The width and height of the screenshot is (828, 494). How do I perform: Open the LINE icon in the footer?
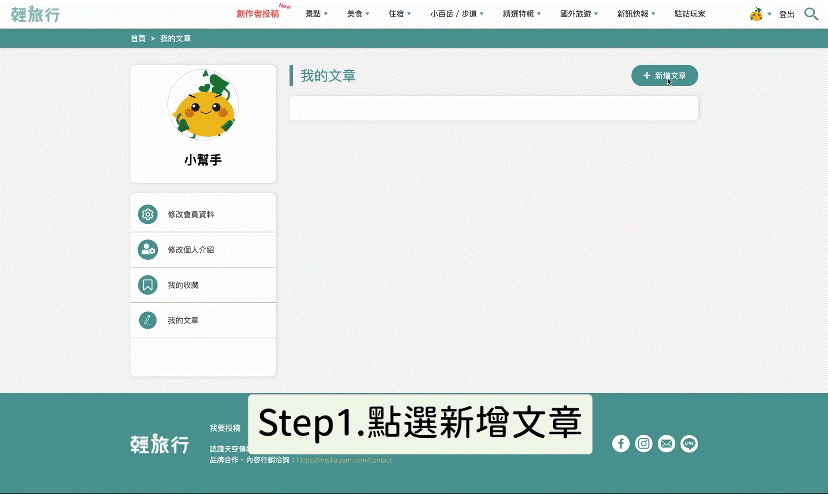pyautogui.click(x=689, y=443)
